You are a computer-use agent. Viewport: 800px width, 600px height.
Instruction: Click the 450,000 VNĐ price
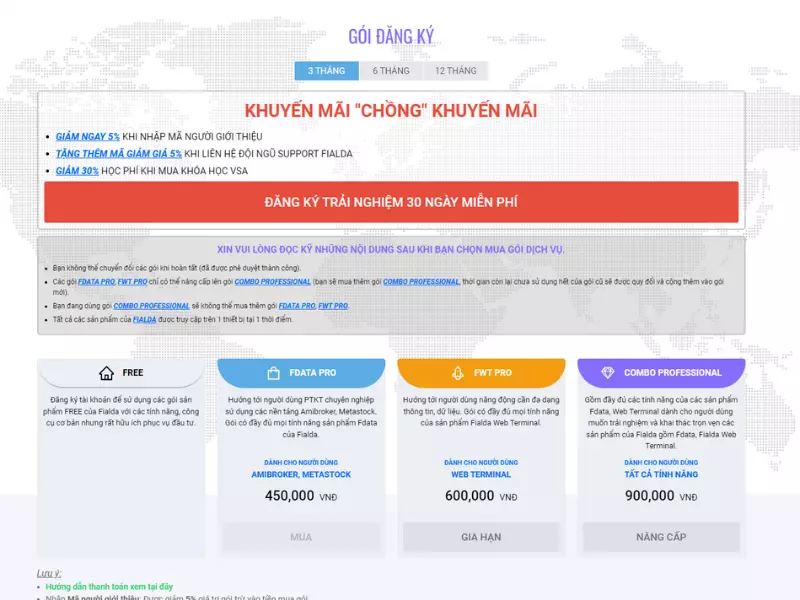[301, 496]
